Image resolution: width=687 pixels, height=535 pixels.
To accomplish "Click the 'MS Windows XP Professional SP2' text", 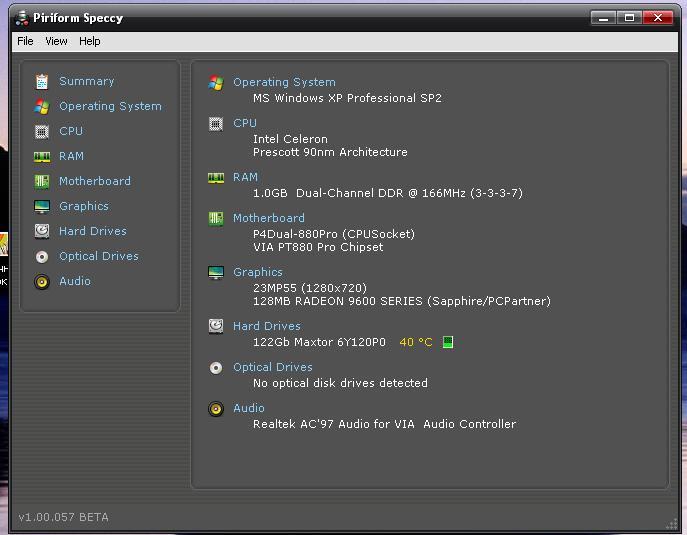I will (x=347, y=98).
